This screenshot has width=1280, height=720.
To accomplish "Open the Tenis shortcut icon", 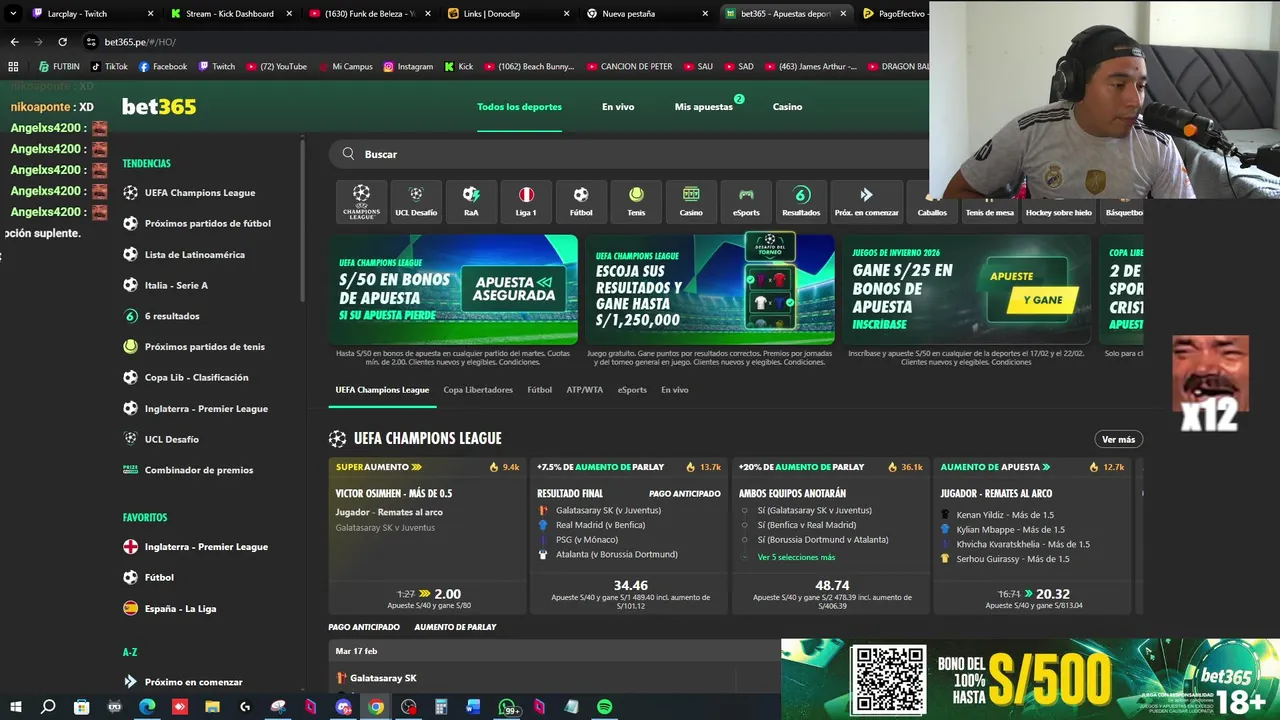I will pos(636,201).
